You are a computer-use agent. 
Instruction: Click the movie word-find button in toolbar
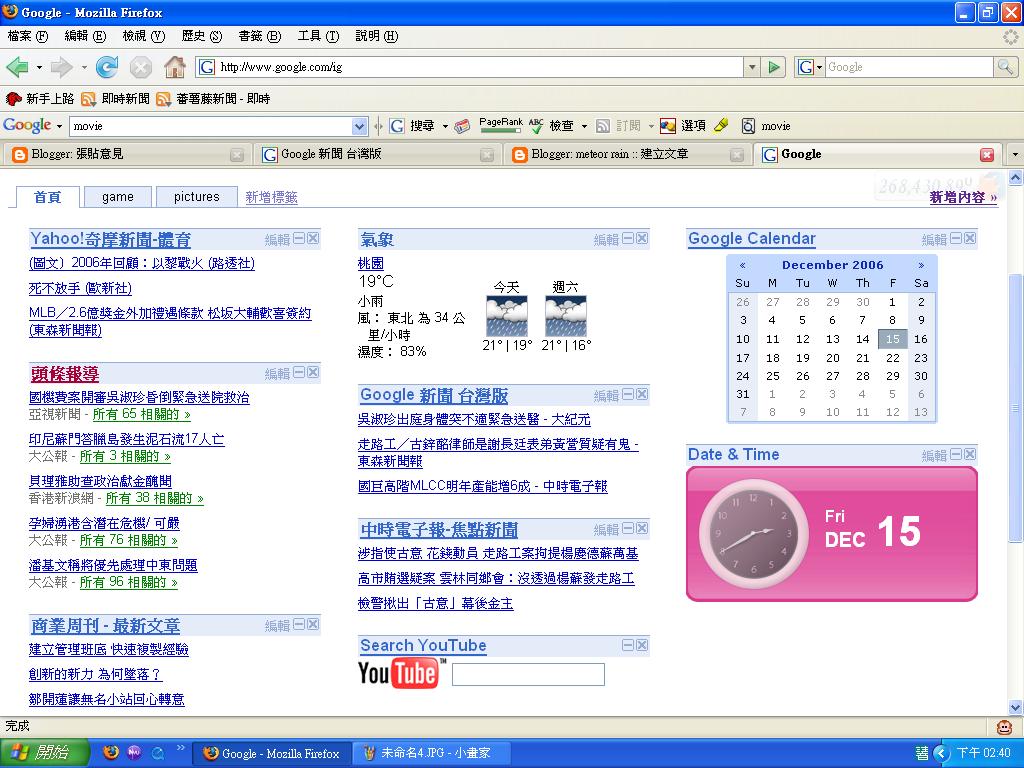coord(766,126)
